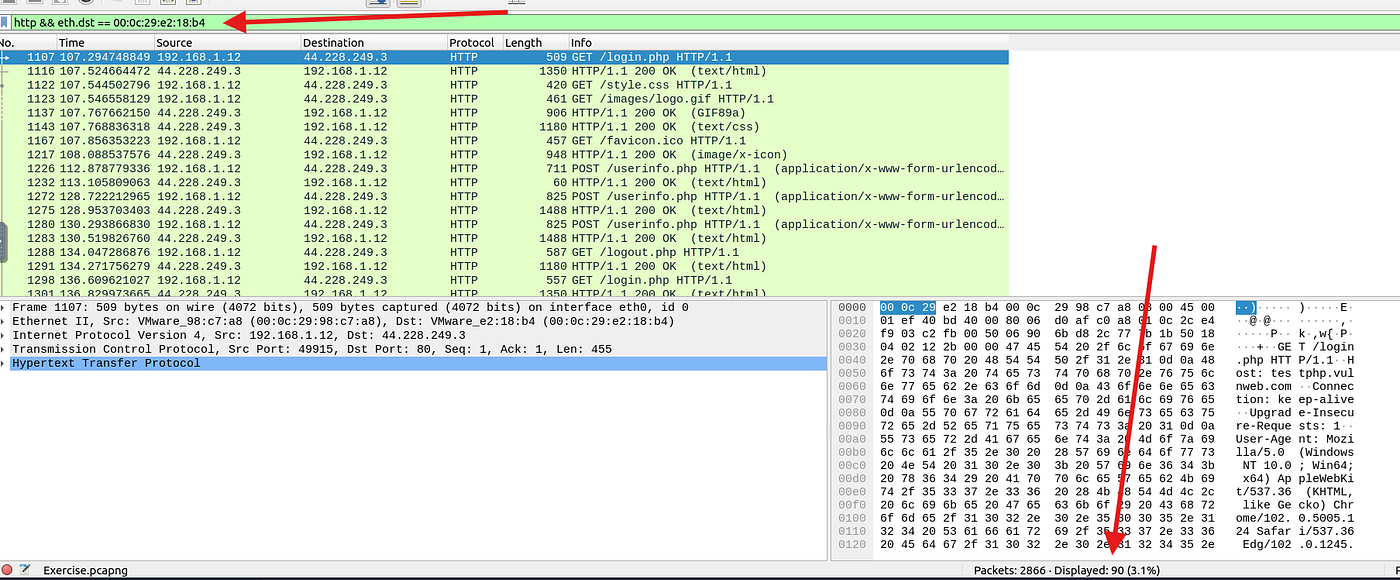This screenshot has height=580, width=1400.
Task: Expand the Transmission Control Protocol node
Action: click(x=4, y=349)
